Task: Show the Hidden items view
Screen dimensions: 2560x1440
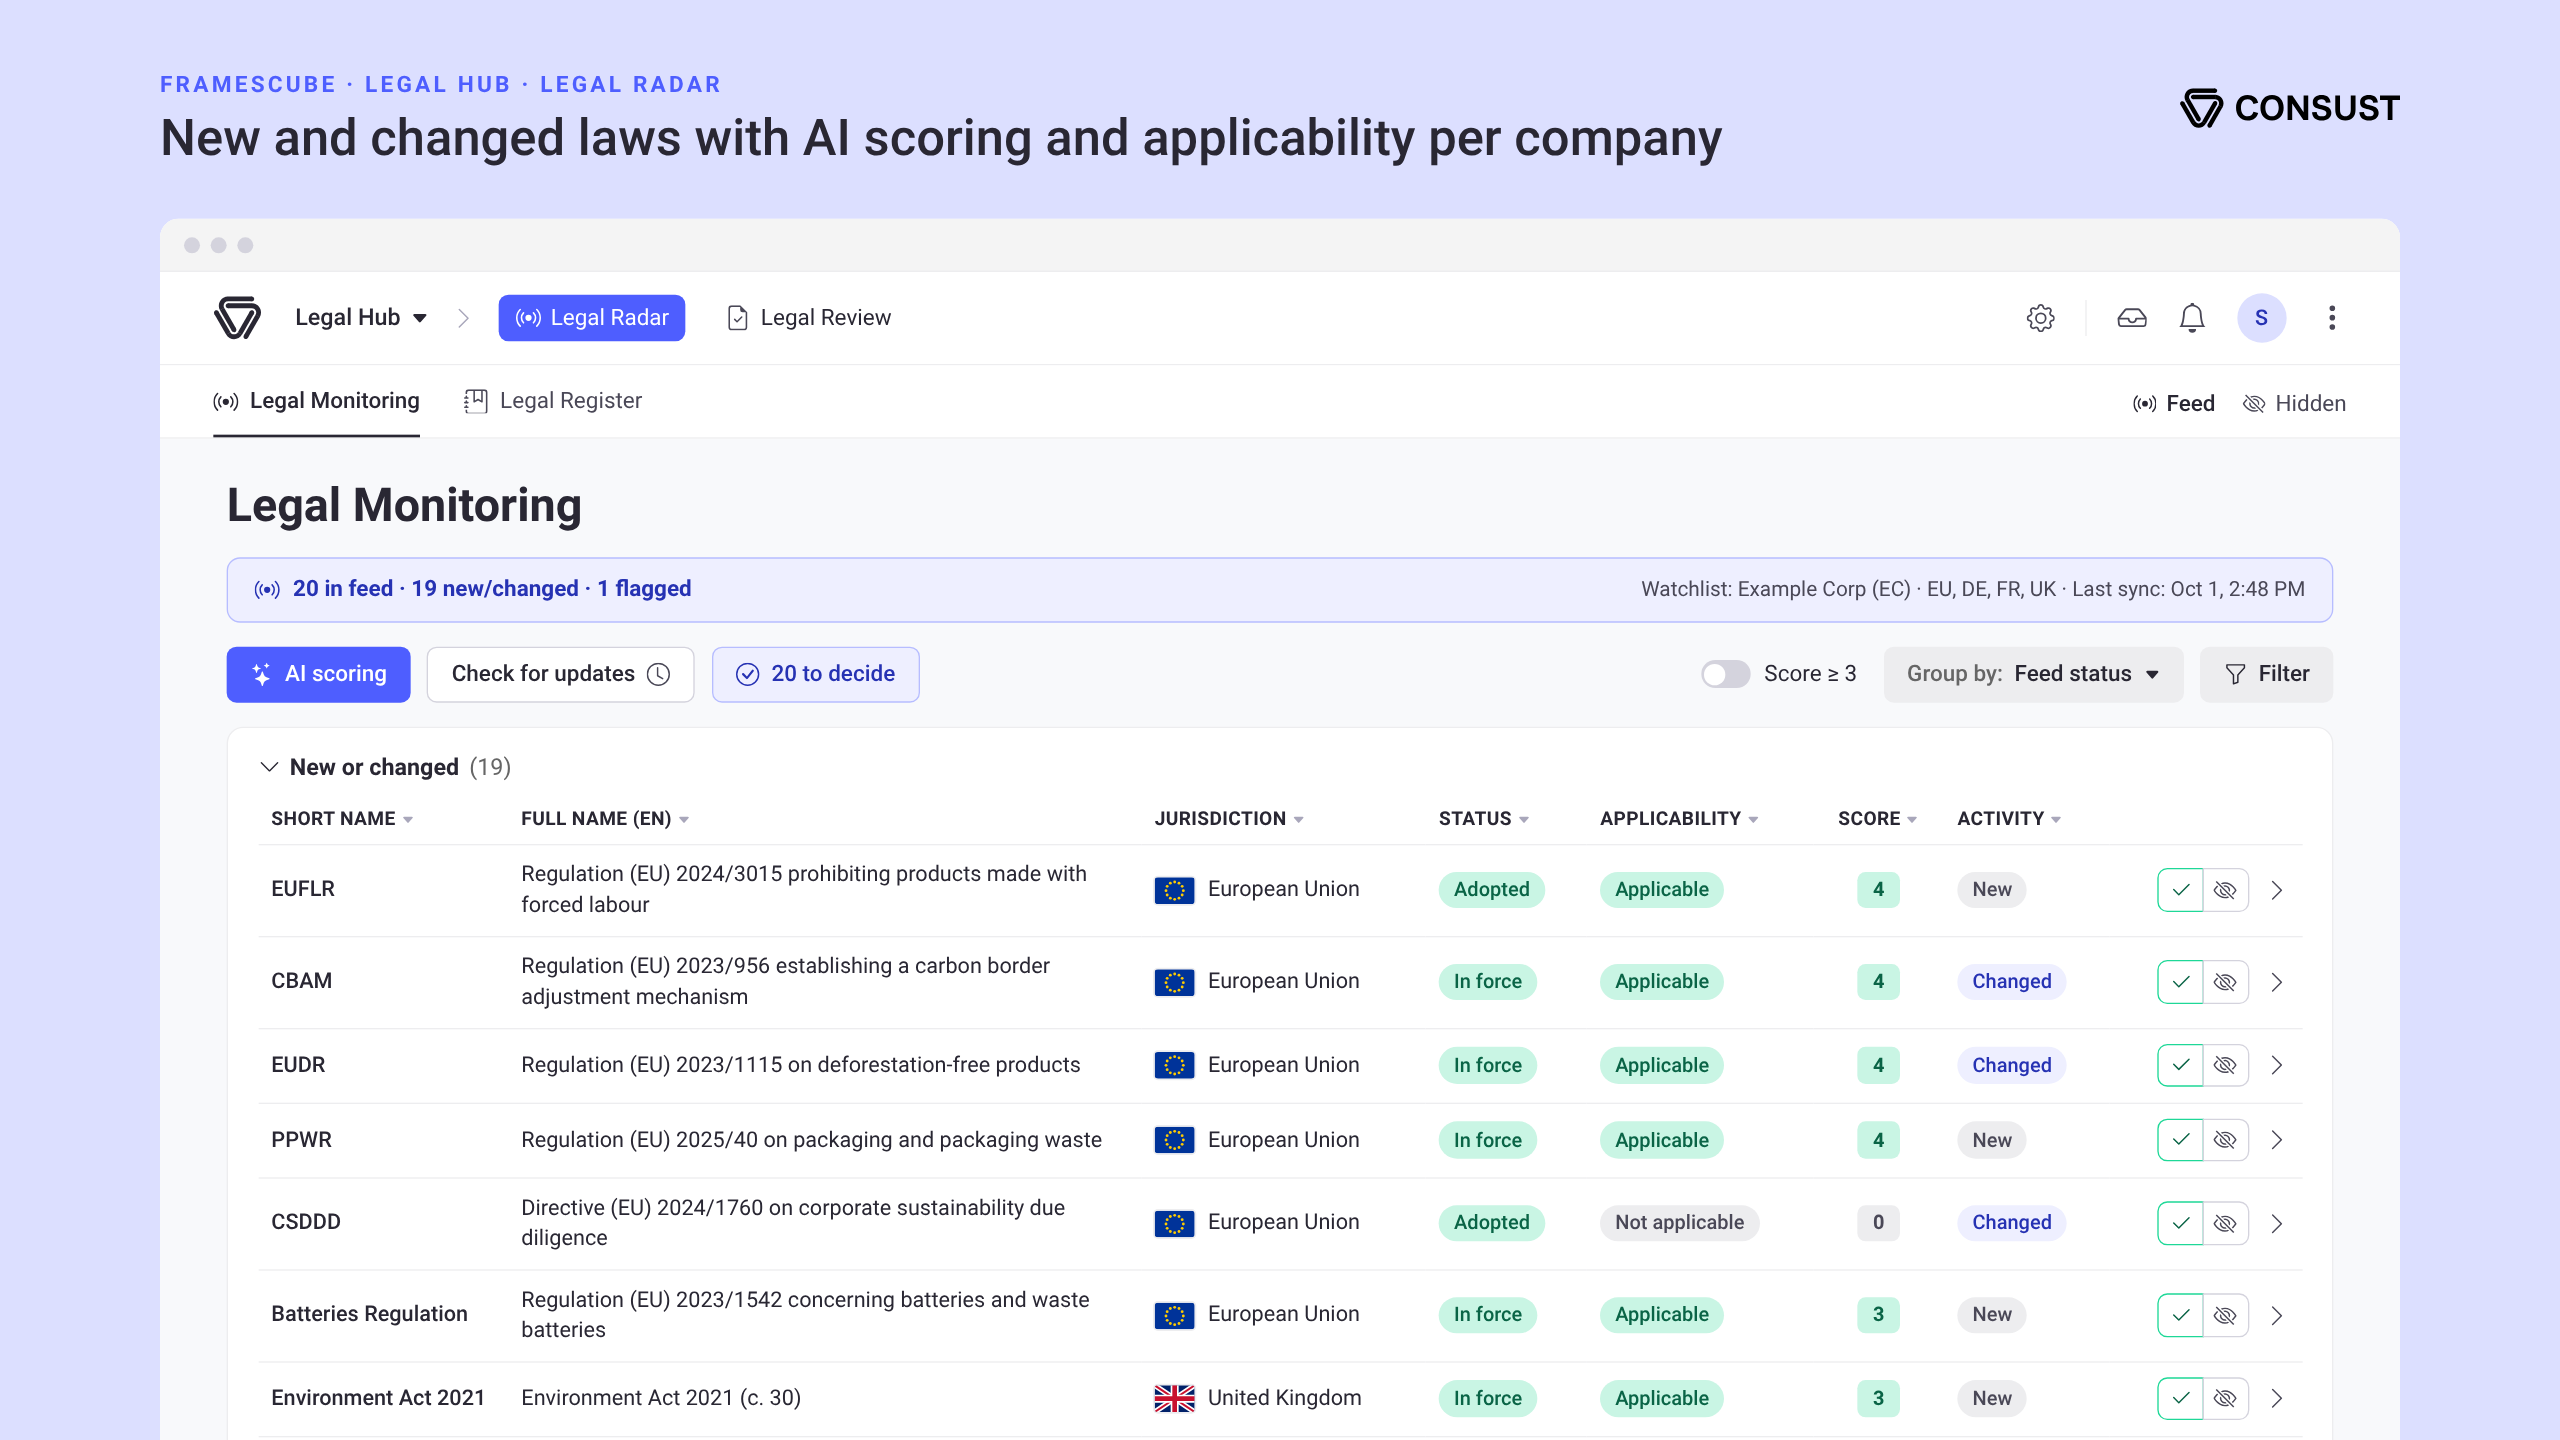Action: (2295, 403)
